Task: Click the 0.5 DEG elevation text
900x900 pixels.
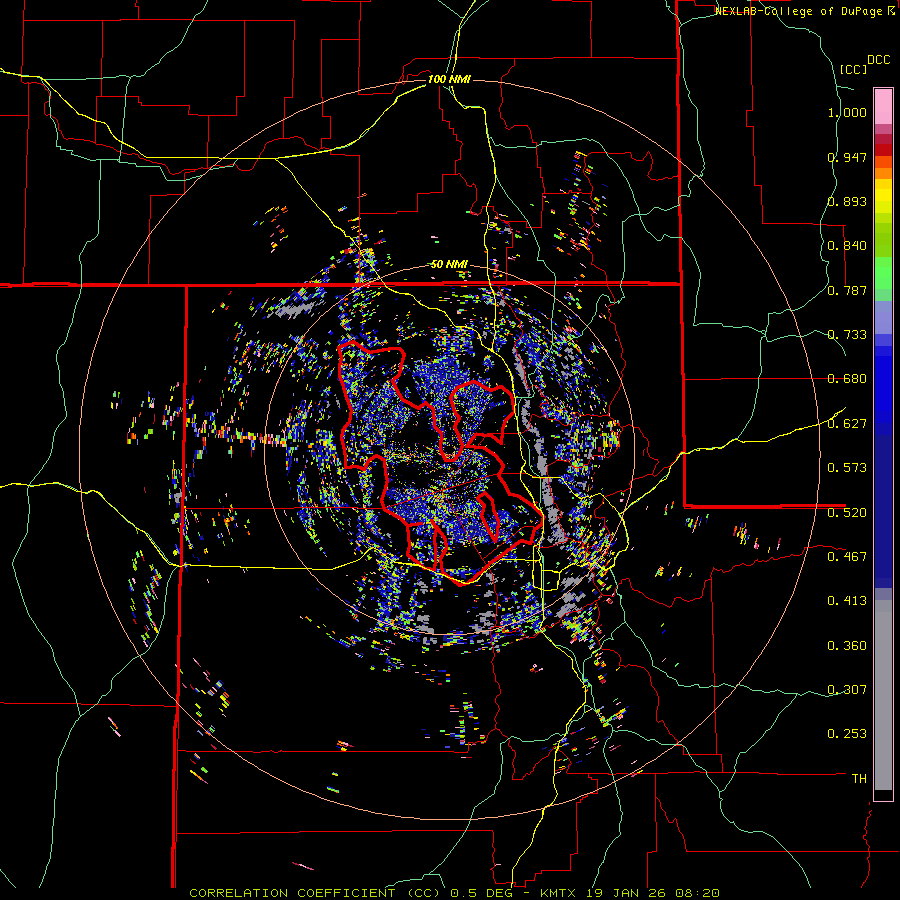Action: (482, 893)
